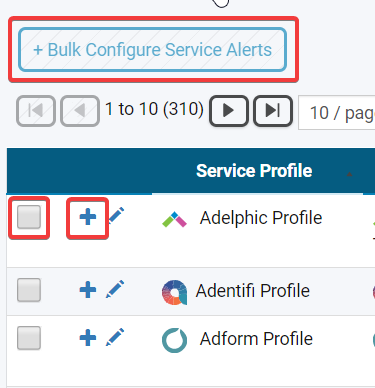375x388 pixels.
Task: Add alert with Adform Profile plus icon
Action: tap(88, 337)
